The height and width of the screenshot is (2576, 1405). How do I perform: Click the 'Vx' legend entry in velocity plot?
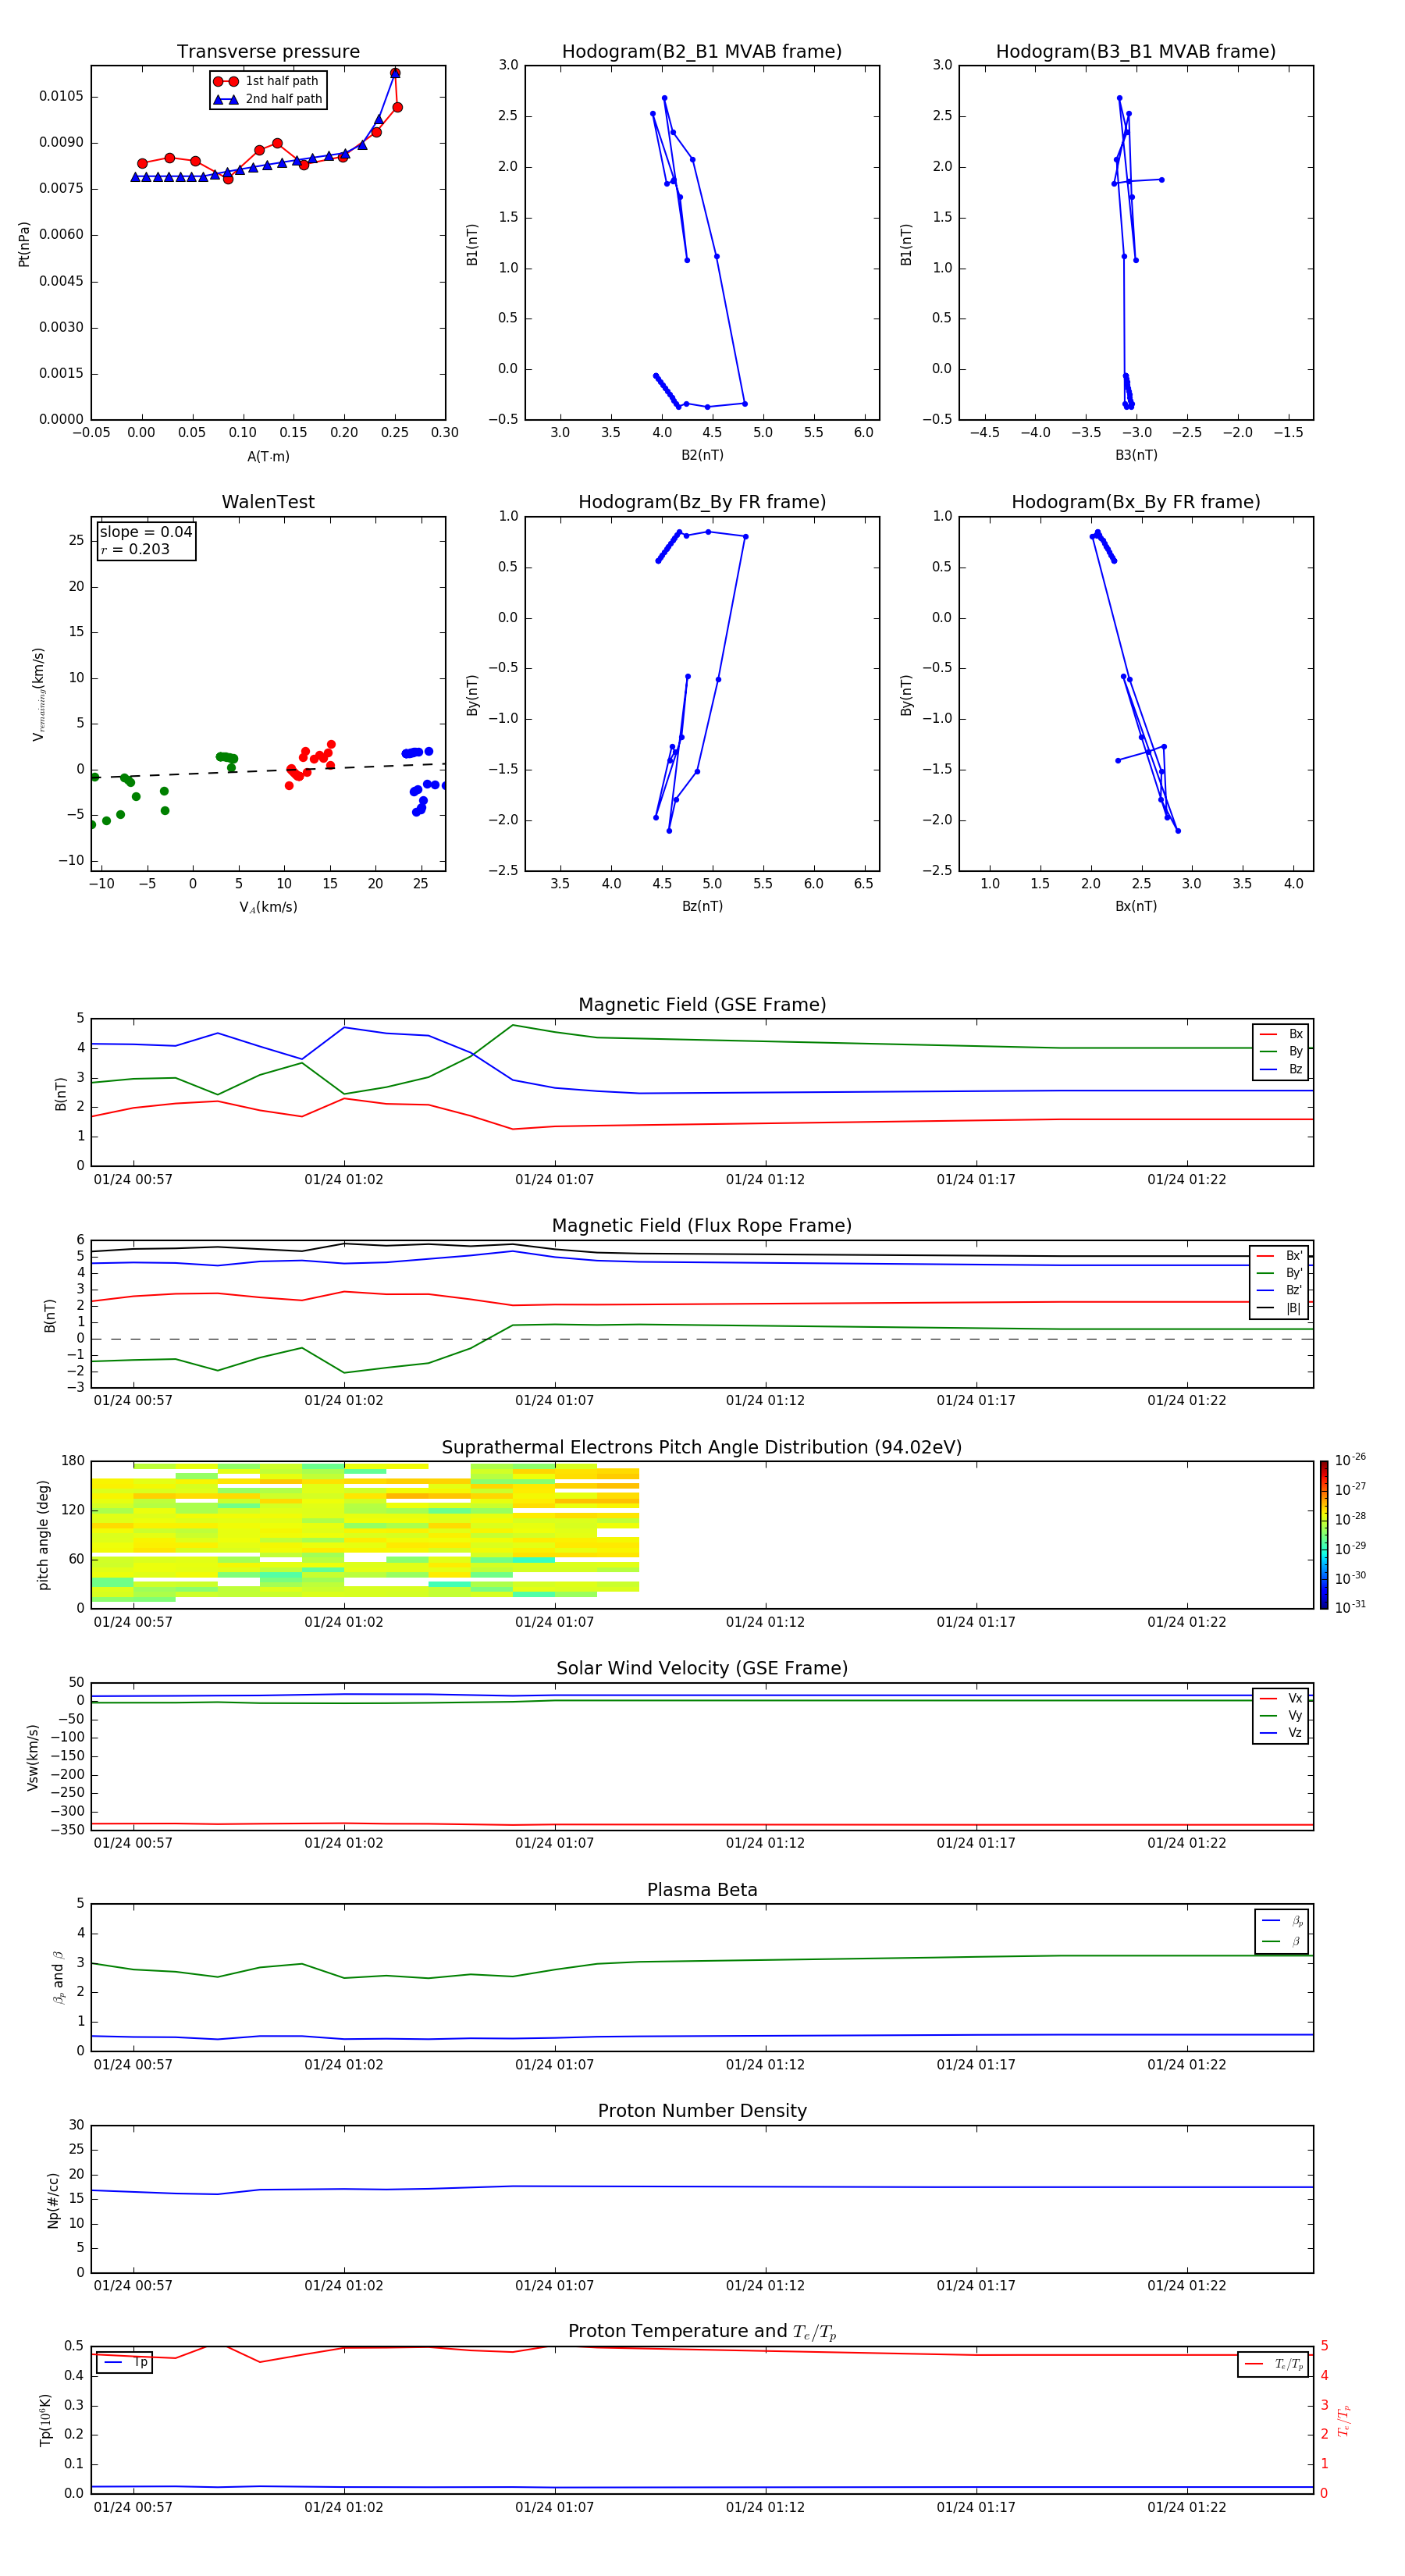1281,1698
